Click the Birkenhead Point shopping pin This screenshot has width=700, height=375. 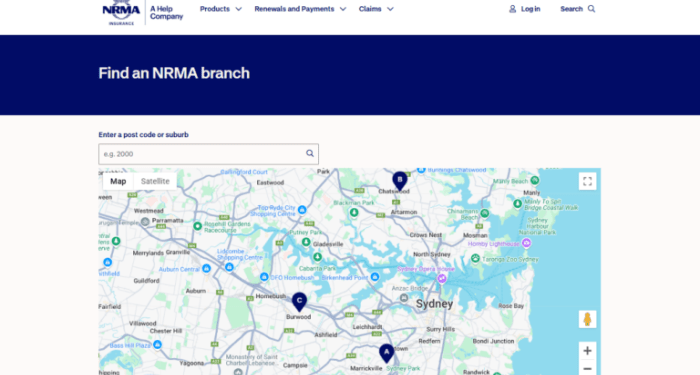tap(375, 277)
